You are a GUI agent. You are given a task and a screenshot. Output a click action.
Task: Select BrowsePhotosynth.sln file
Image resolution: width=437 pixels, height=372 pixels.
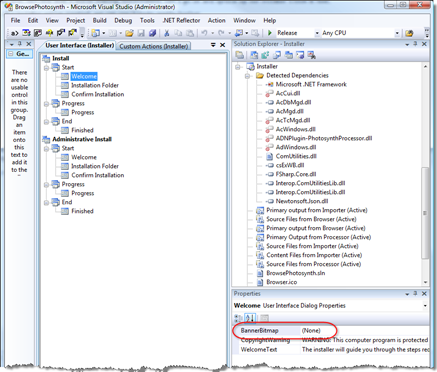296,273
